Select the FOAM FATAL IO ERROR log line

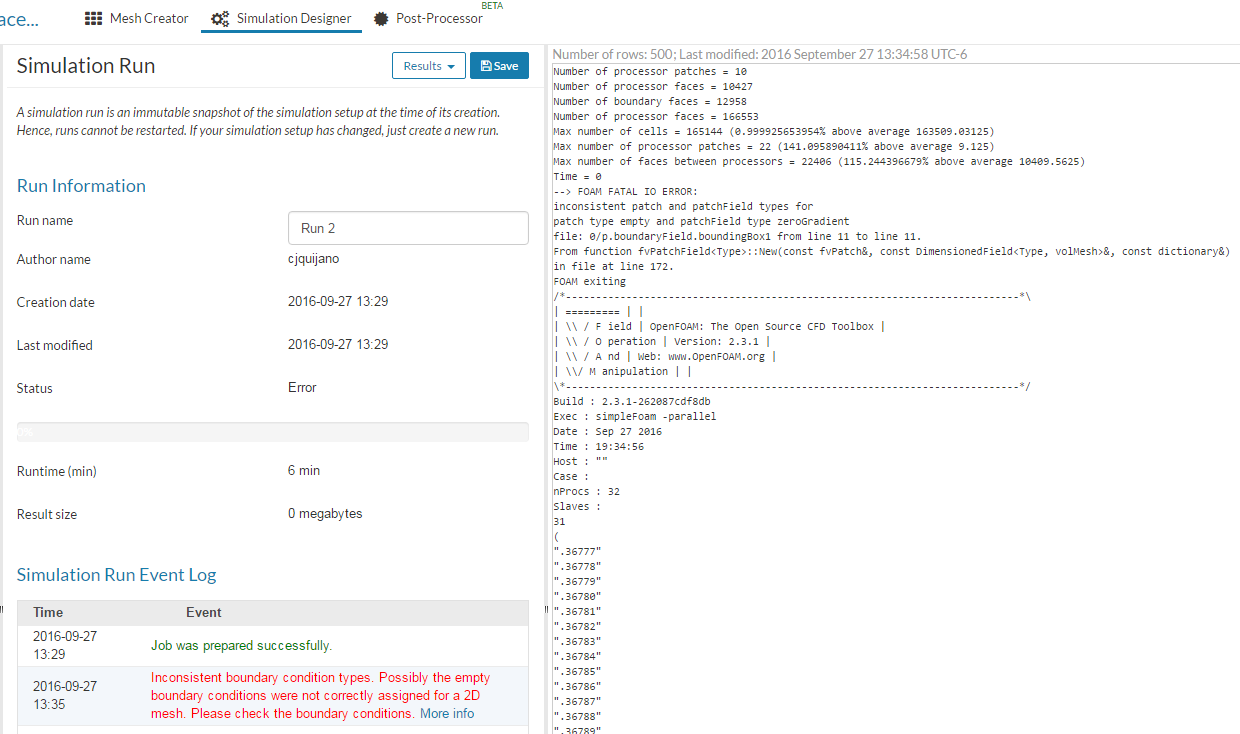coord(626,191)
